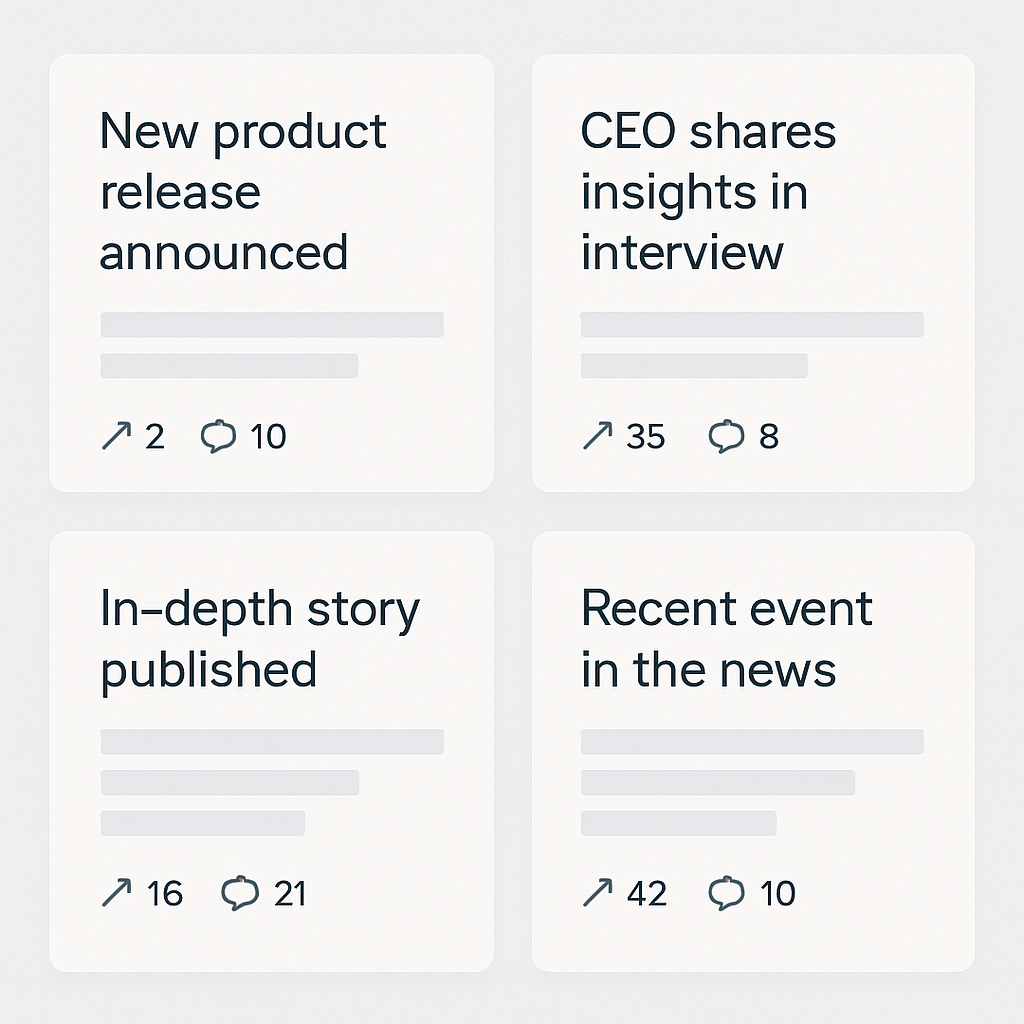This screenshot has height=1024, width=1024.
Task: Open the 'CEO shares insights in interview' headline
Action: 708,191
